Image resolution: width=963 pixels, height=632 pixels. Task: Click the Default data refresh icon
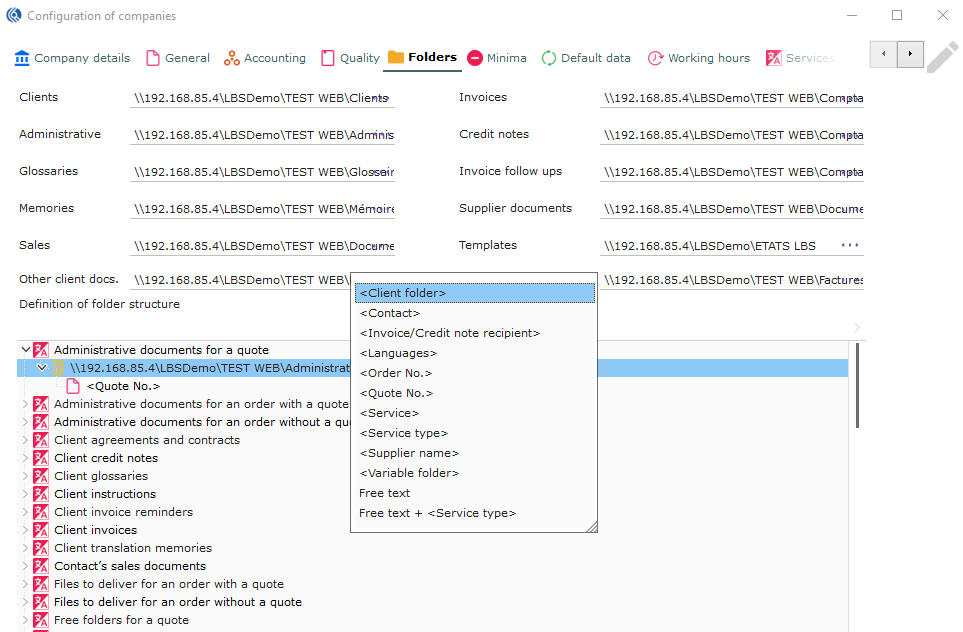[549, 58]
